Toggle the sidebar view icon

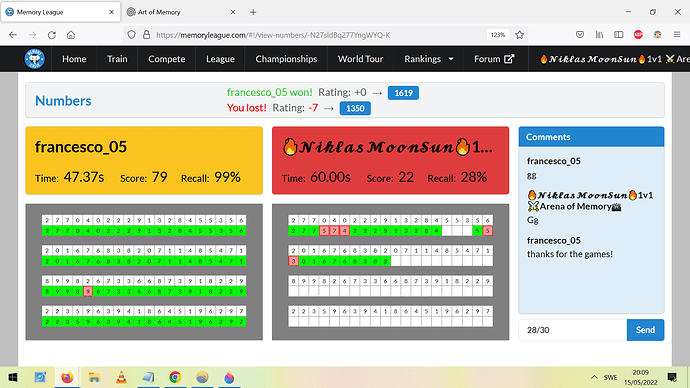click(x=619, y=35)
